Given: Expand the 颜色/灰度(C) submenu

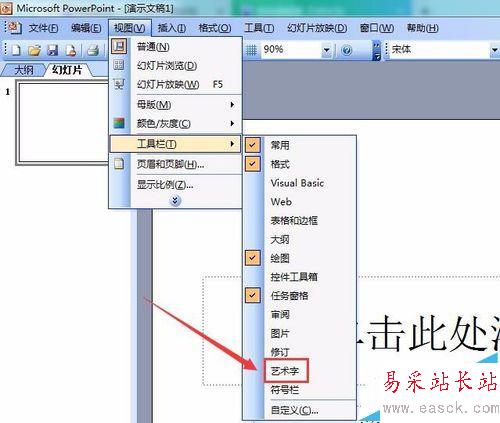Looking at the screenshot, I should coord(175,123).
